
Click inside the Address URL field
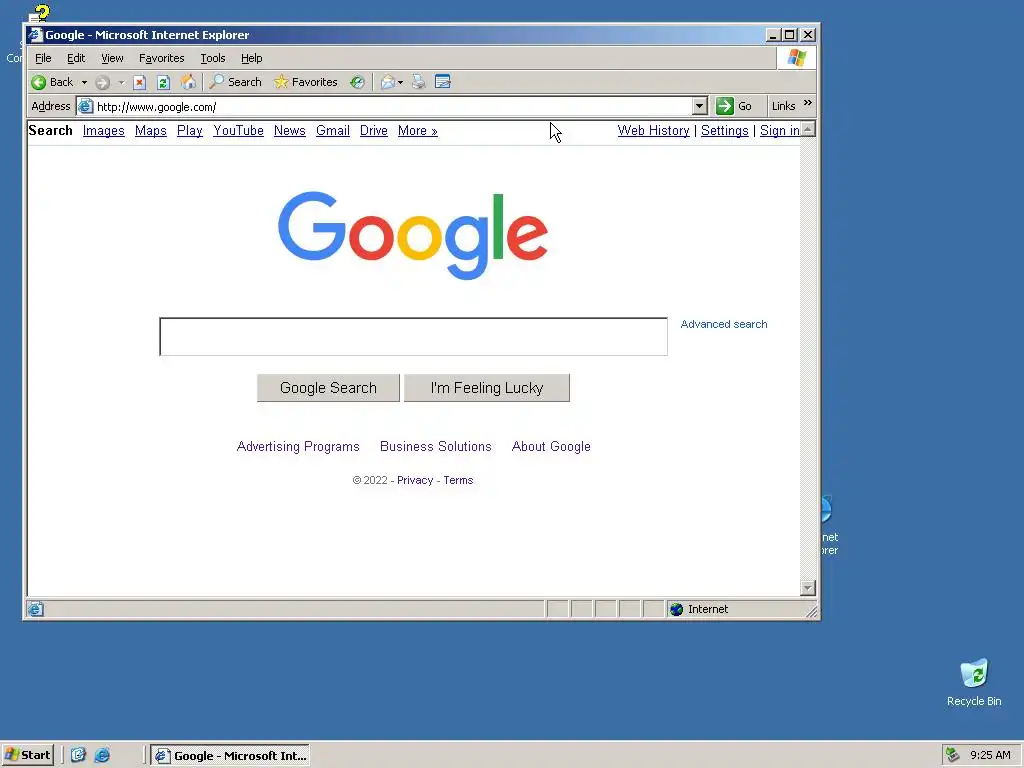(x=392, y=106)
